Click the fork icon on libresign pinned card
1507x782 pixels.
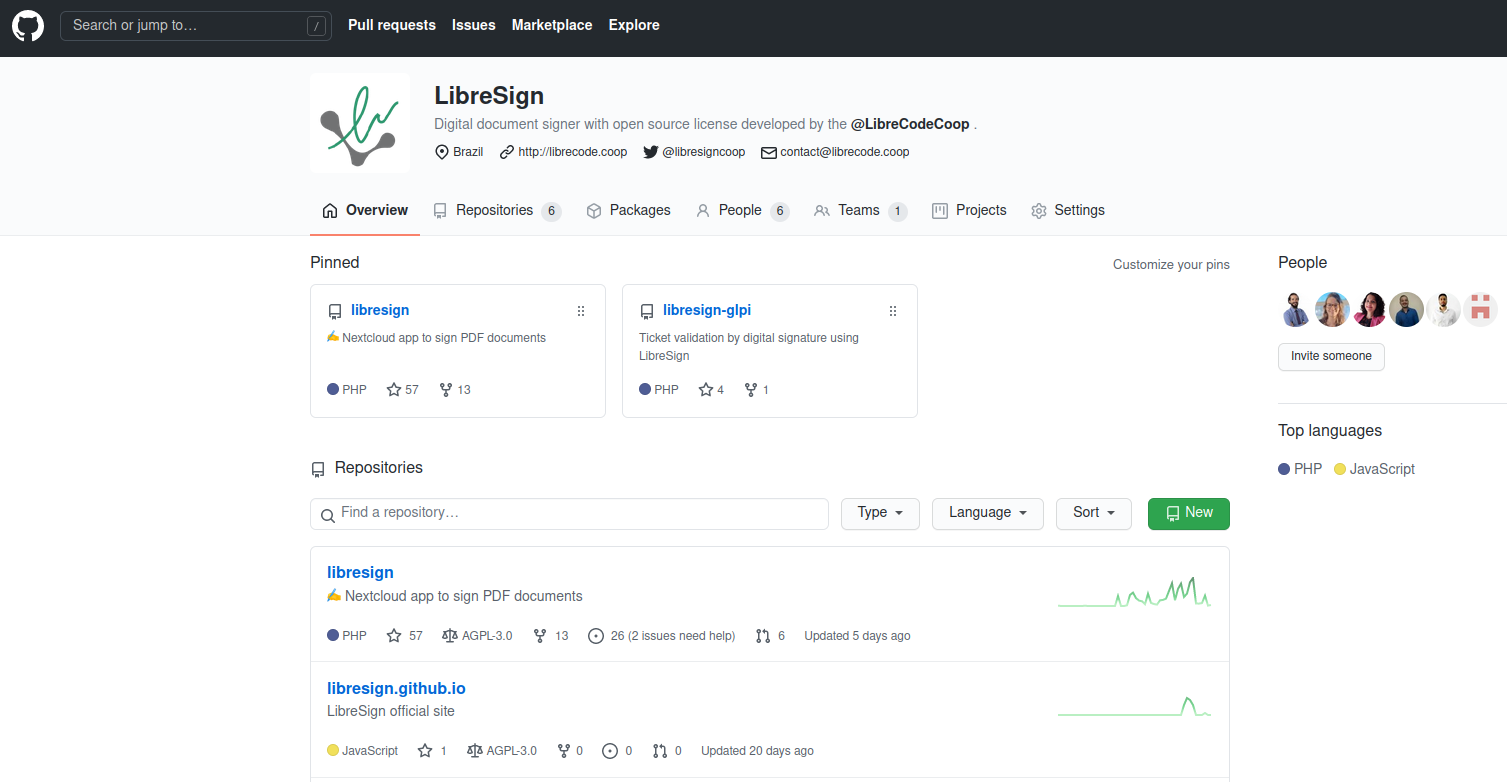coord(446,390)
